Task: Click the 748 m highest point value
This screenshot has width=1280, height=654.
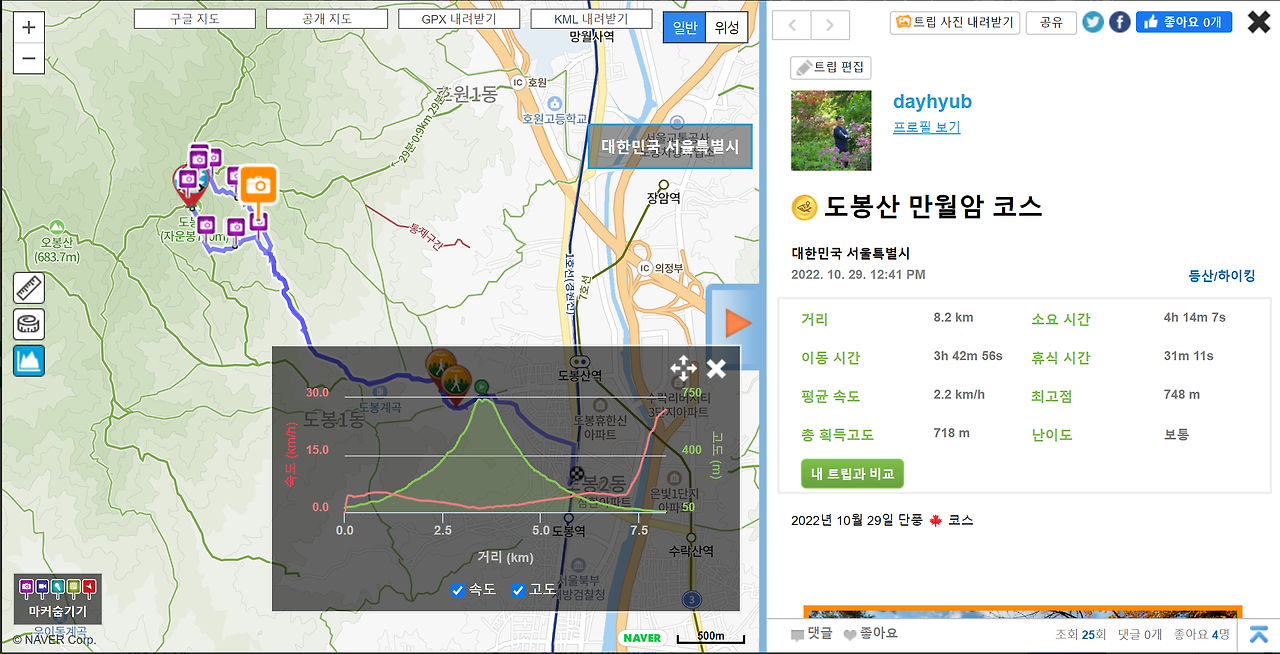Action: pos(1181,395)
